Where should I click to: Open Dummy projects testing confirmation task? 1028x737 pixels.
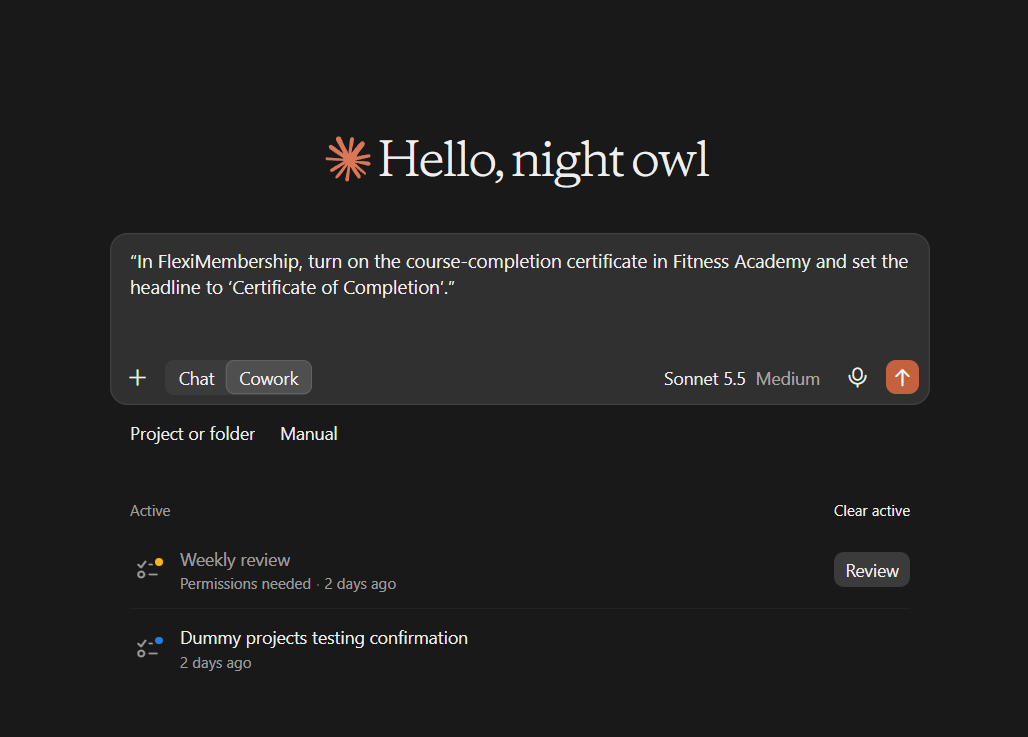pos(324,638)
